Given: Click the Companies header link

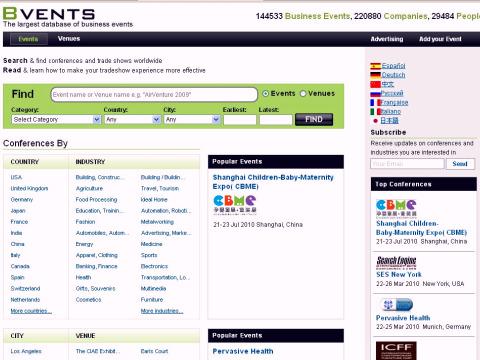Looking at the screenshot, I should [x=405, y=16].
